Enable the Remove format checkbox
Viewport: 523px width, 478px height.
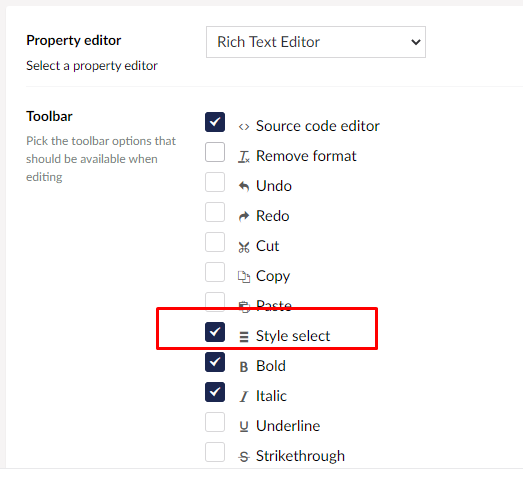(x=215, y=152)
